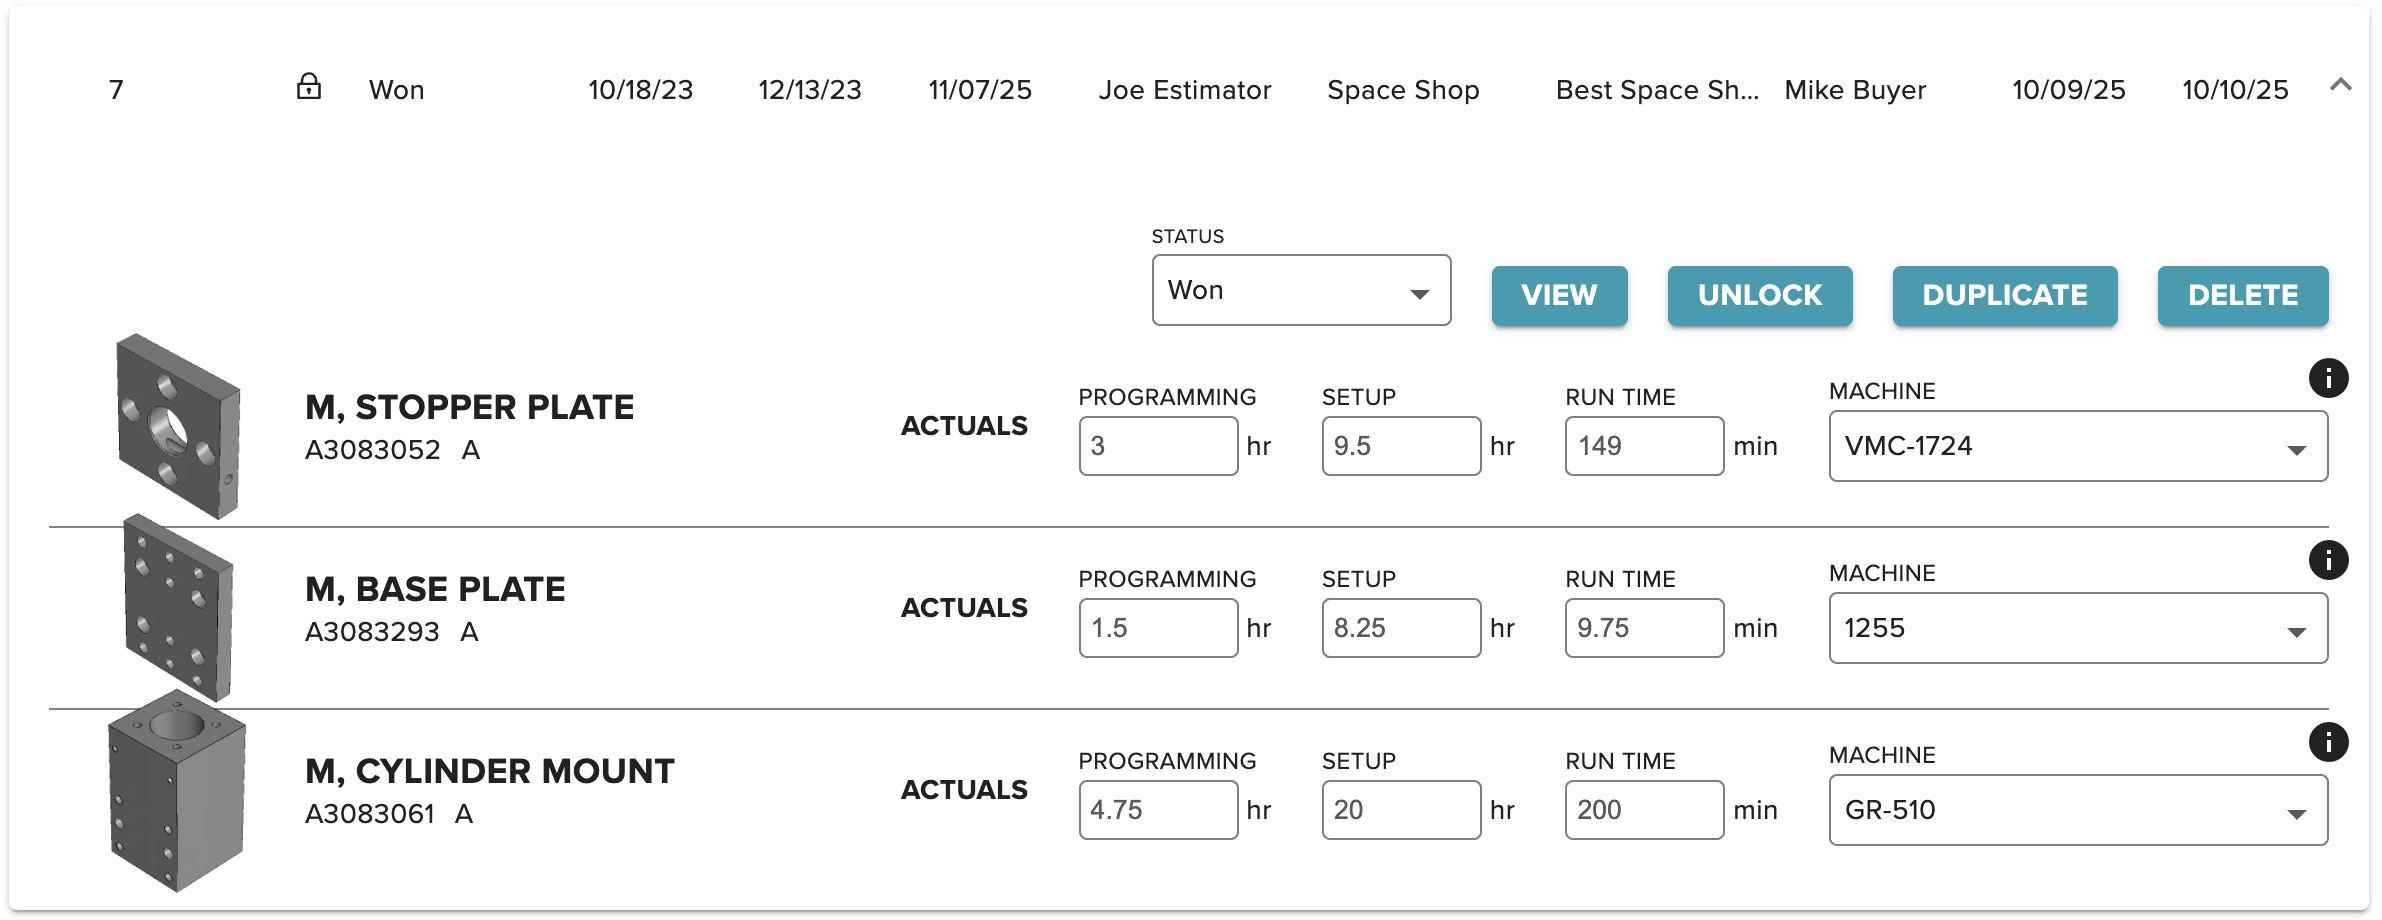
Task: Click the Cylinder Mount part thumbnail
Action: 177,790
